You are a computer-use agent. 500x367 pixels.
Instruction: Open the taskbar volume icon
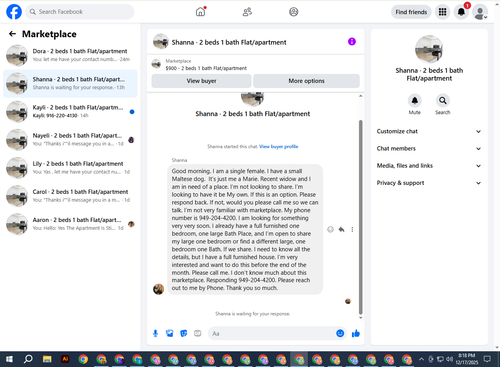coord(450,359)
